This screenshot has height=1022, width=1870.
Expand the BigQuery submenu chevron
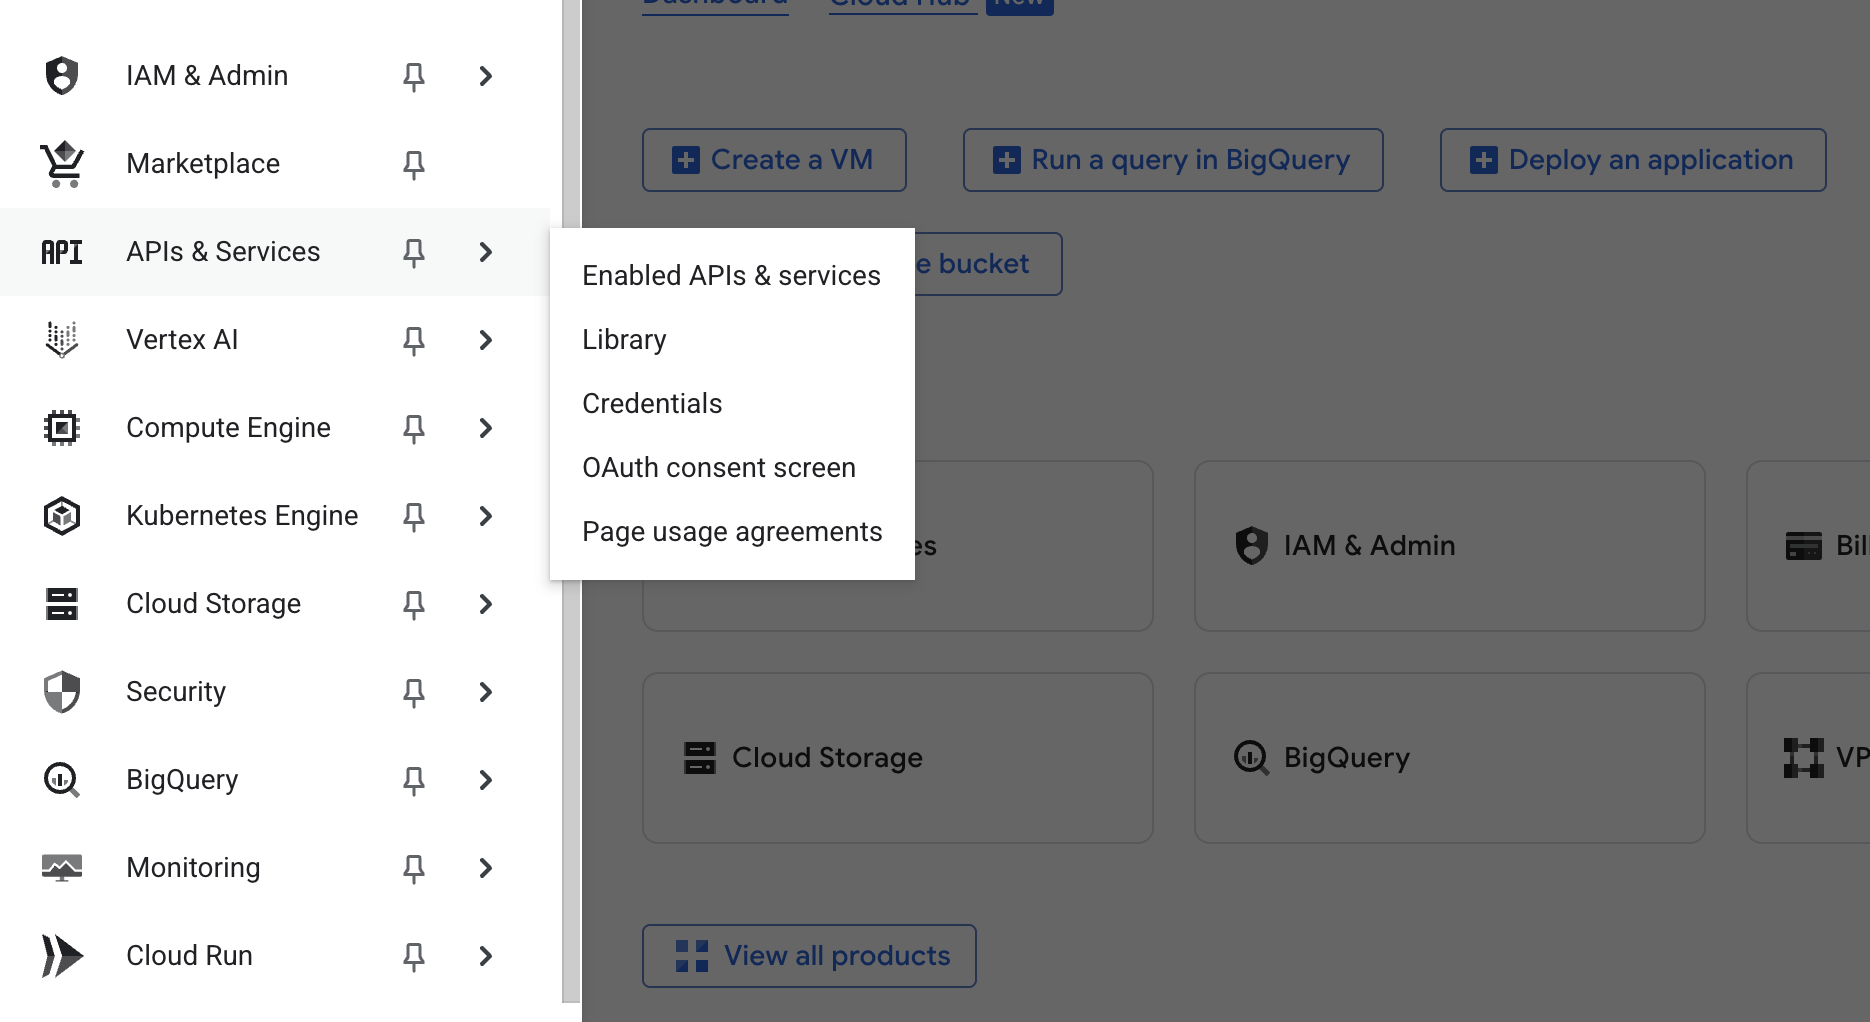click(x=486, y=780)
